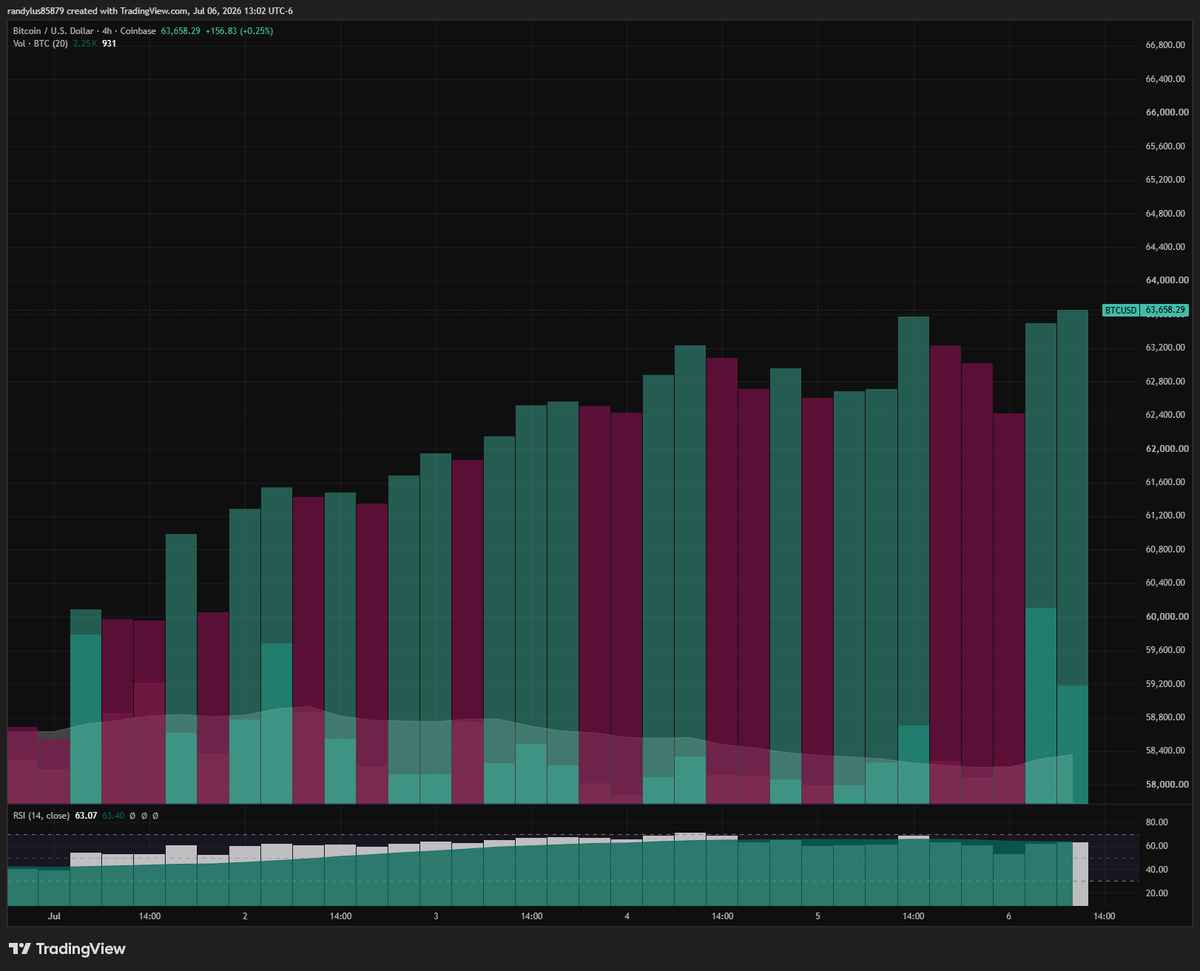The width and height of the screenshot is (1200, 971).
Task: Click the 66,800.00 price axis label
Action: pos(1165,45)
